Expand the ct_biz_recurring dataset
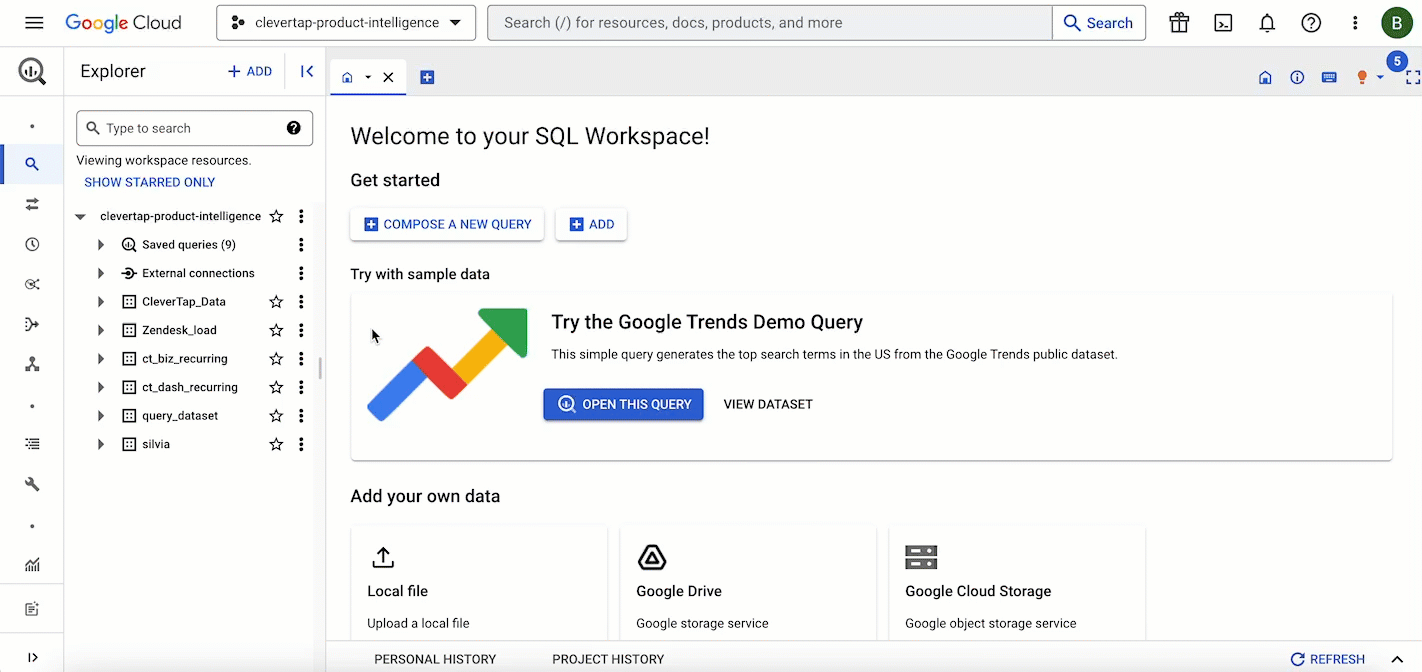 pyautogui.click(x=100, y=358)
